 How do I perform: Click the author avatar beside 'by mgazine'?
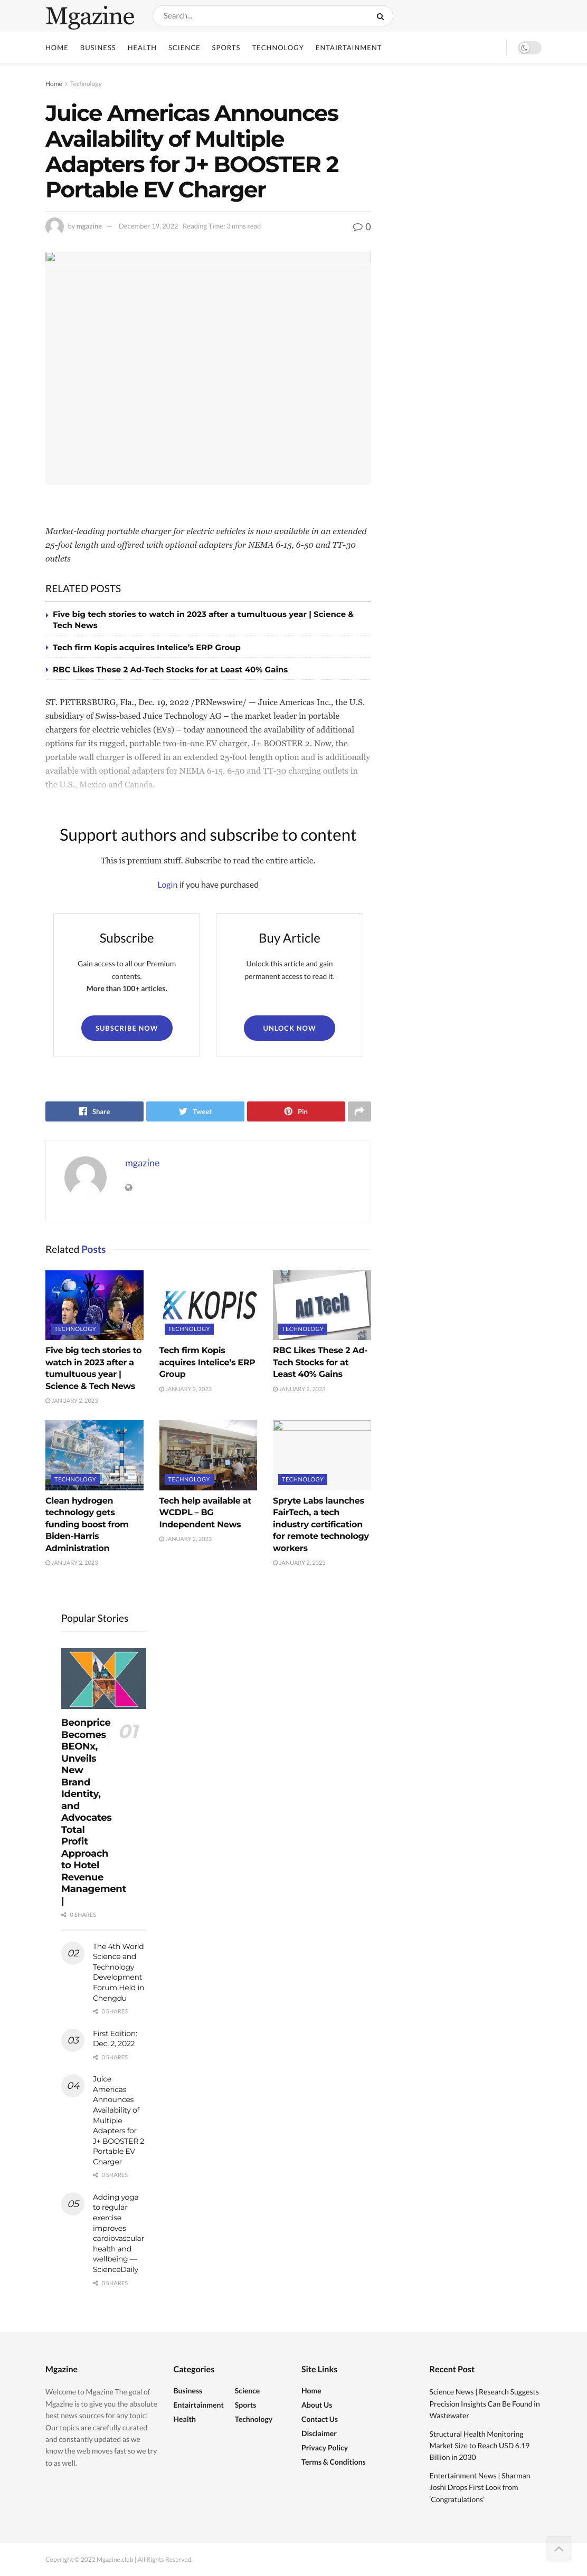pyautogui.click(x=54, y=226)
